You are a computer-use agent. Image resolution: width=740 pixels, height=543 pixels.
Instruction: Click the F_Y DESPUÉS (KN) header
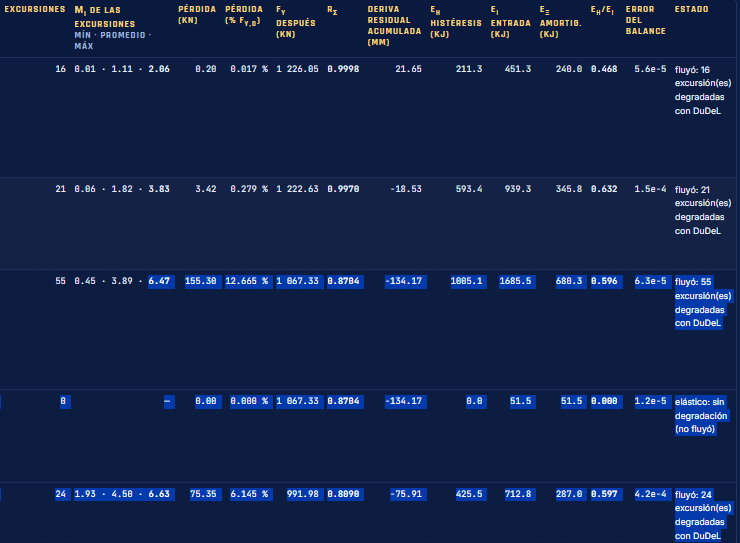[x=295, y=22]
